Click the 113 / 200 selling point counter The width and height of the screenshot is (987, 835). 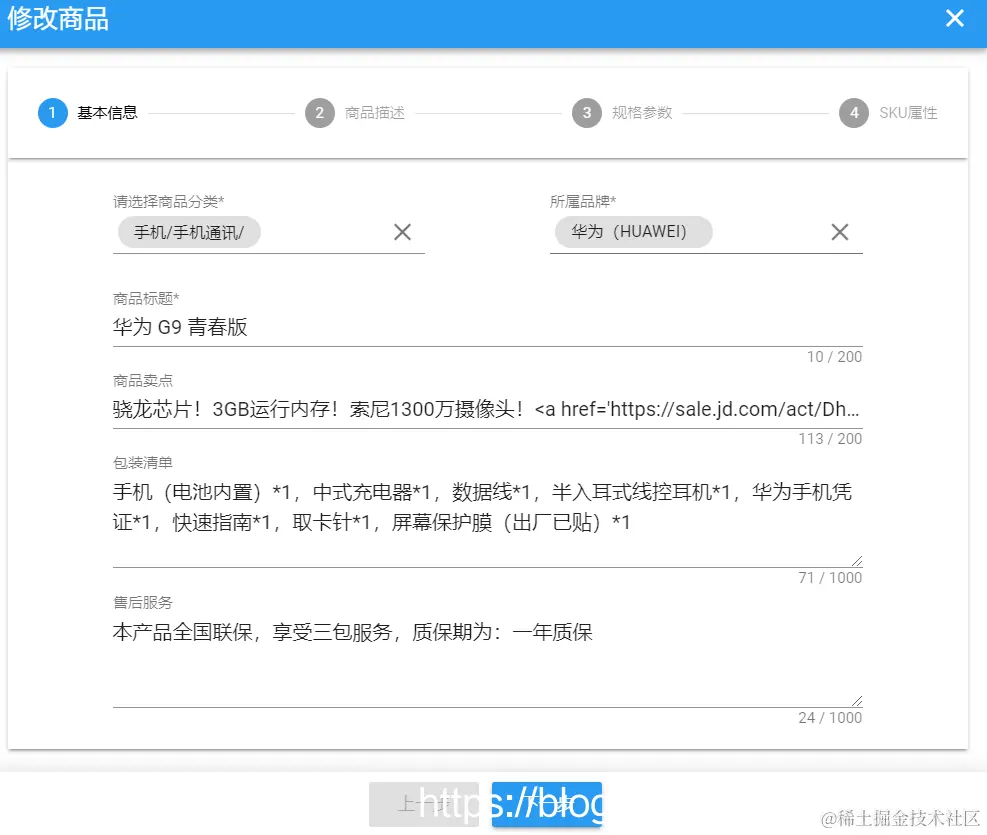pyautogui.click(x=830, y=439)
